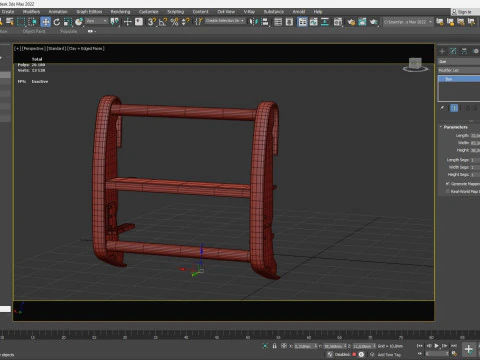Open the Clay + Edged Faces shading menu
The image size is (480, 360).
[86, 49]
